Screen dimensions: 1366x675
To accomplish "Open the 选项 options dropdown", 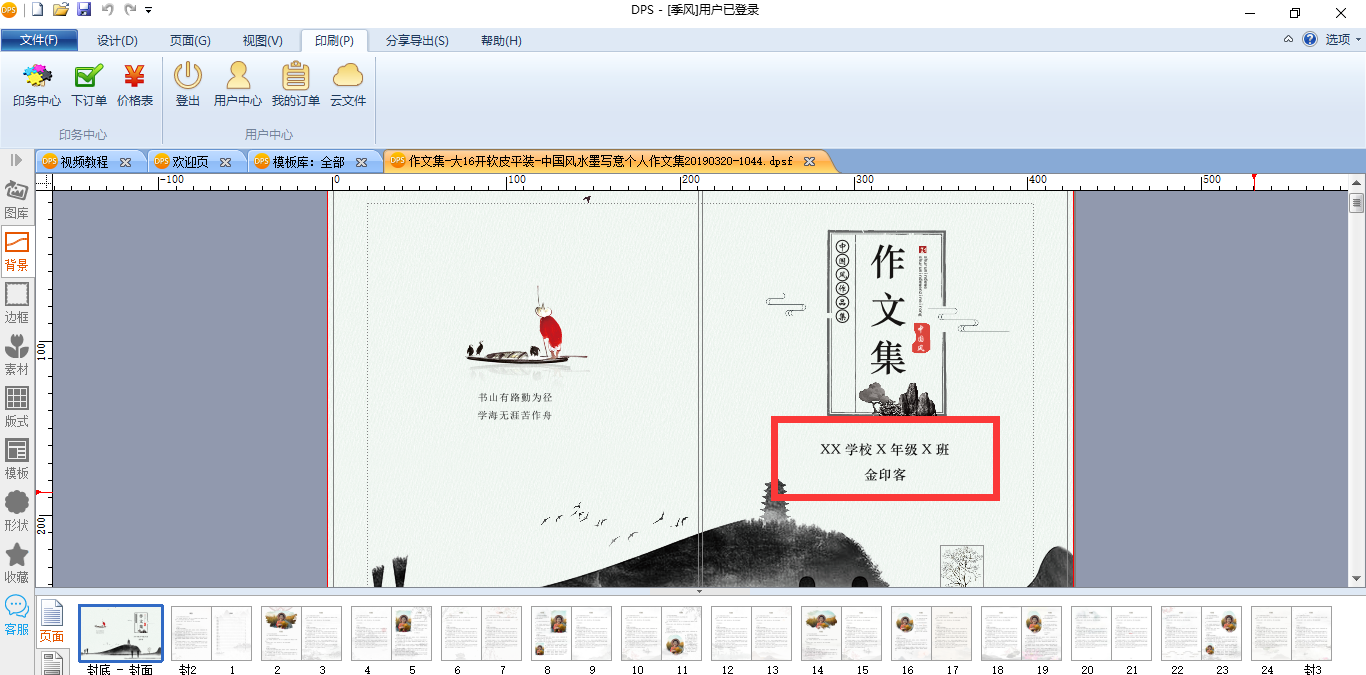I will pyautogui.click(x=1343, y=40).
